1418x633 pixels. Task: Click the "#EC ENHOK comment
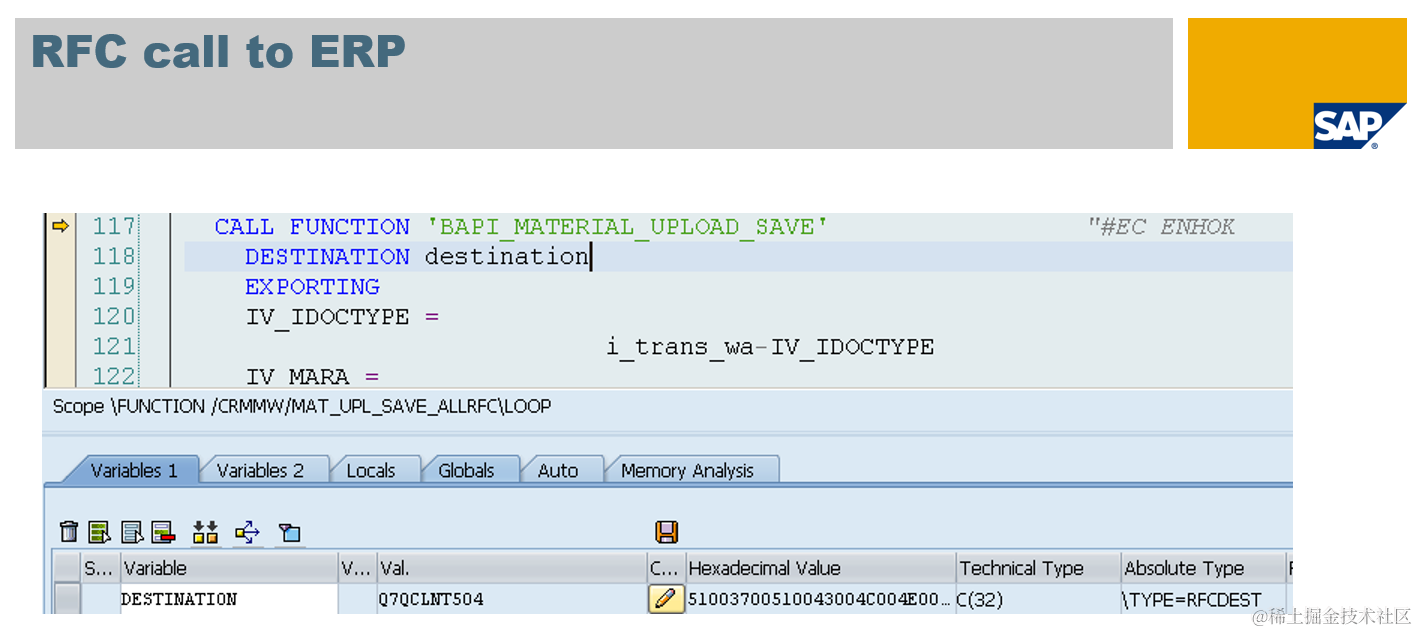[x=1161, y=227]
